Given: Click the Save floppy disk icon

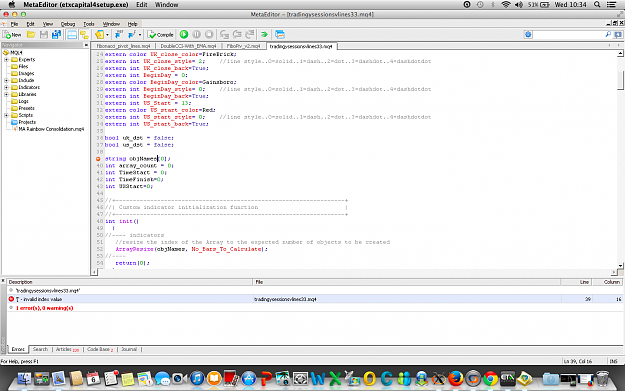Looking at the screenshot, I should tap(44, 35).
